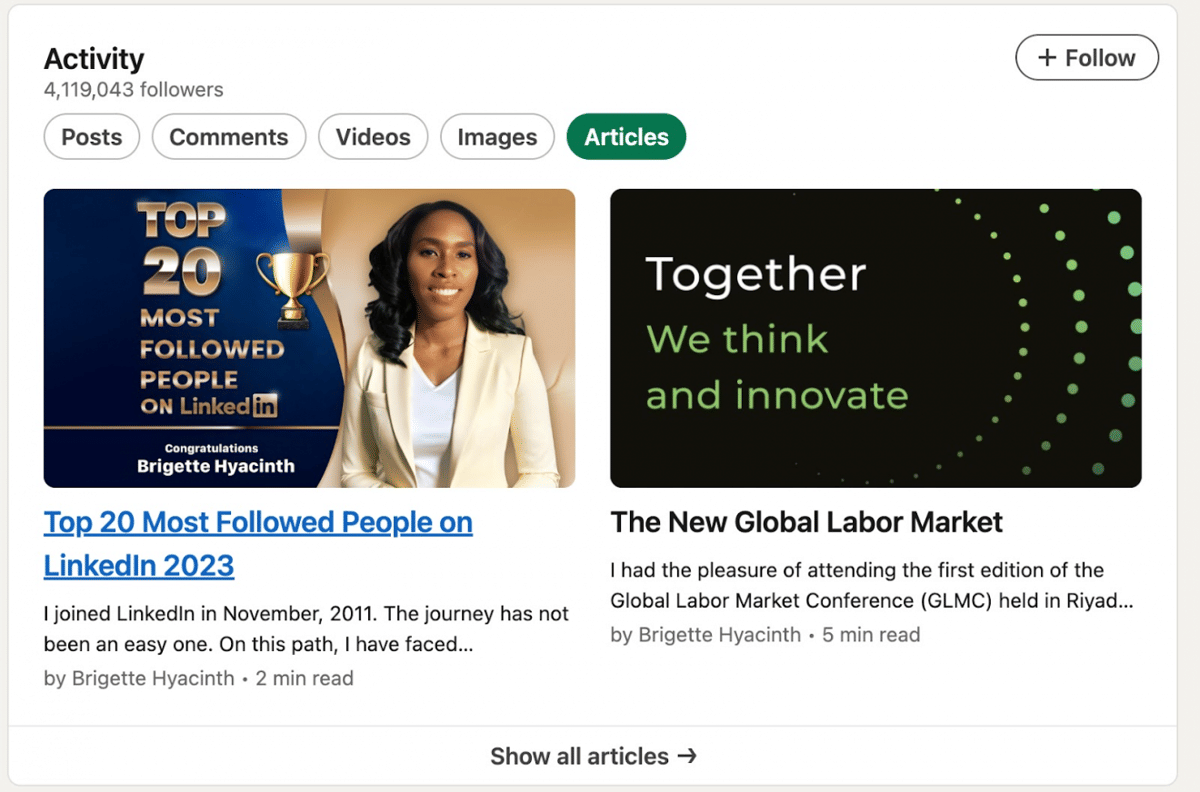This screenshot has width=1200, height=792.
Task: Click the arrow icon next to Show all articles
Action: tap(688, 757)
